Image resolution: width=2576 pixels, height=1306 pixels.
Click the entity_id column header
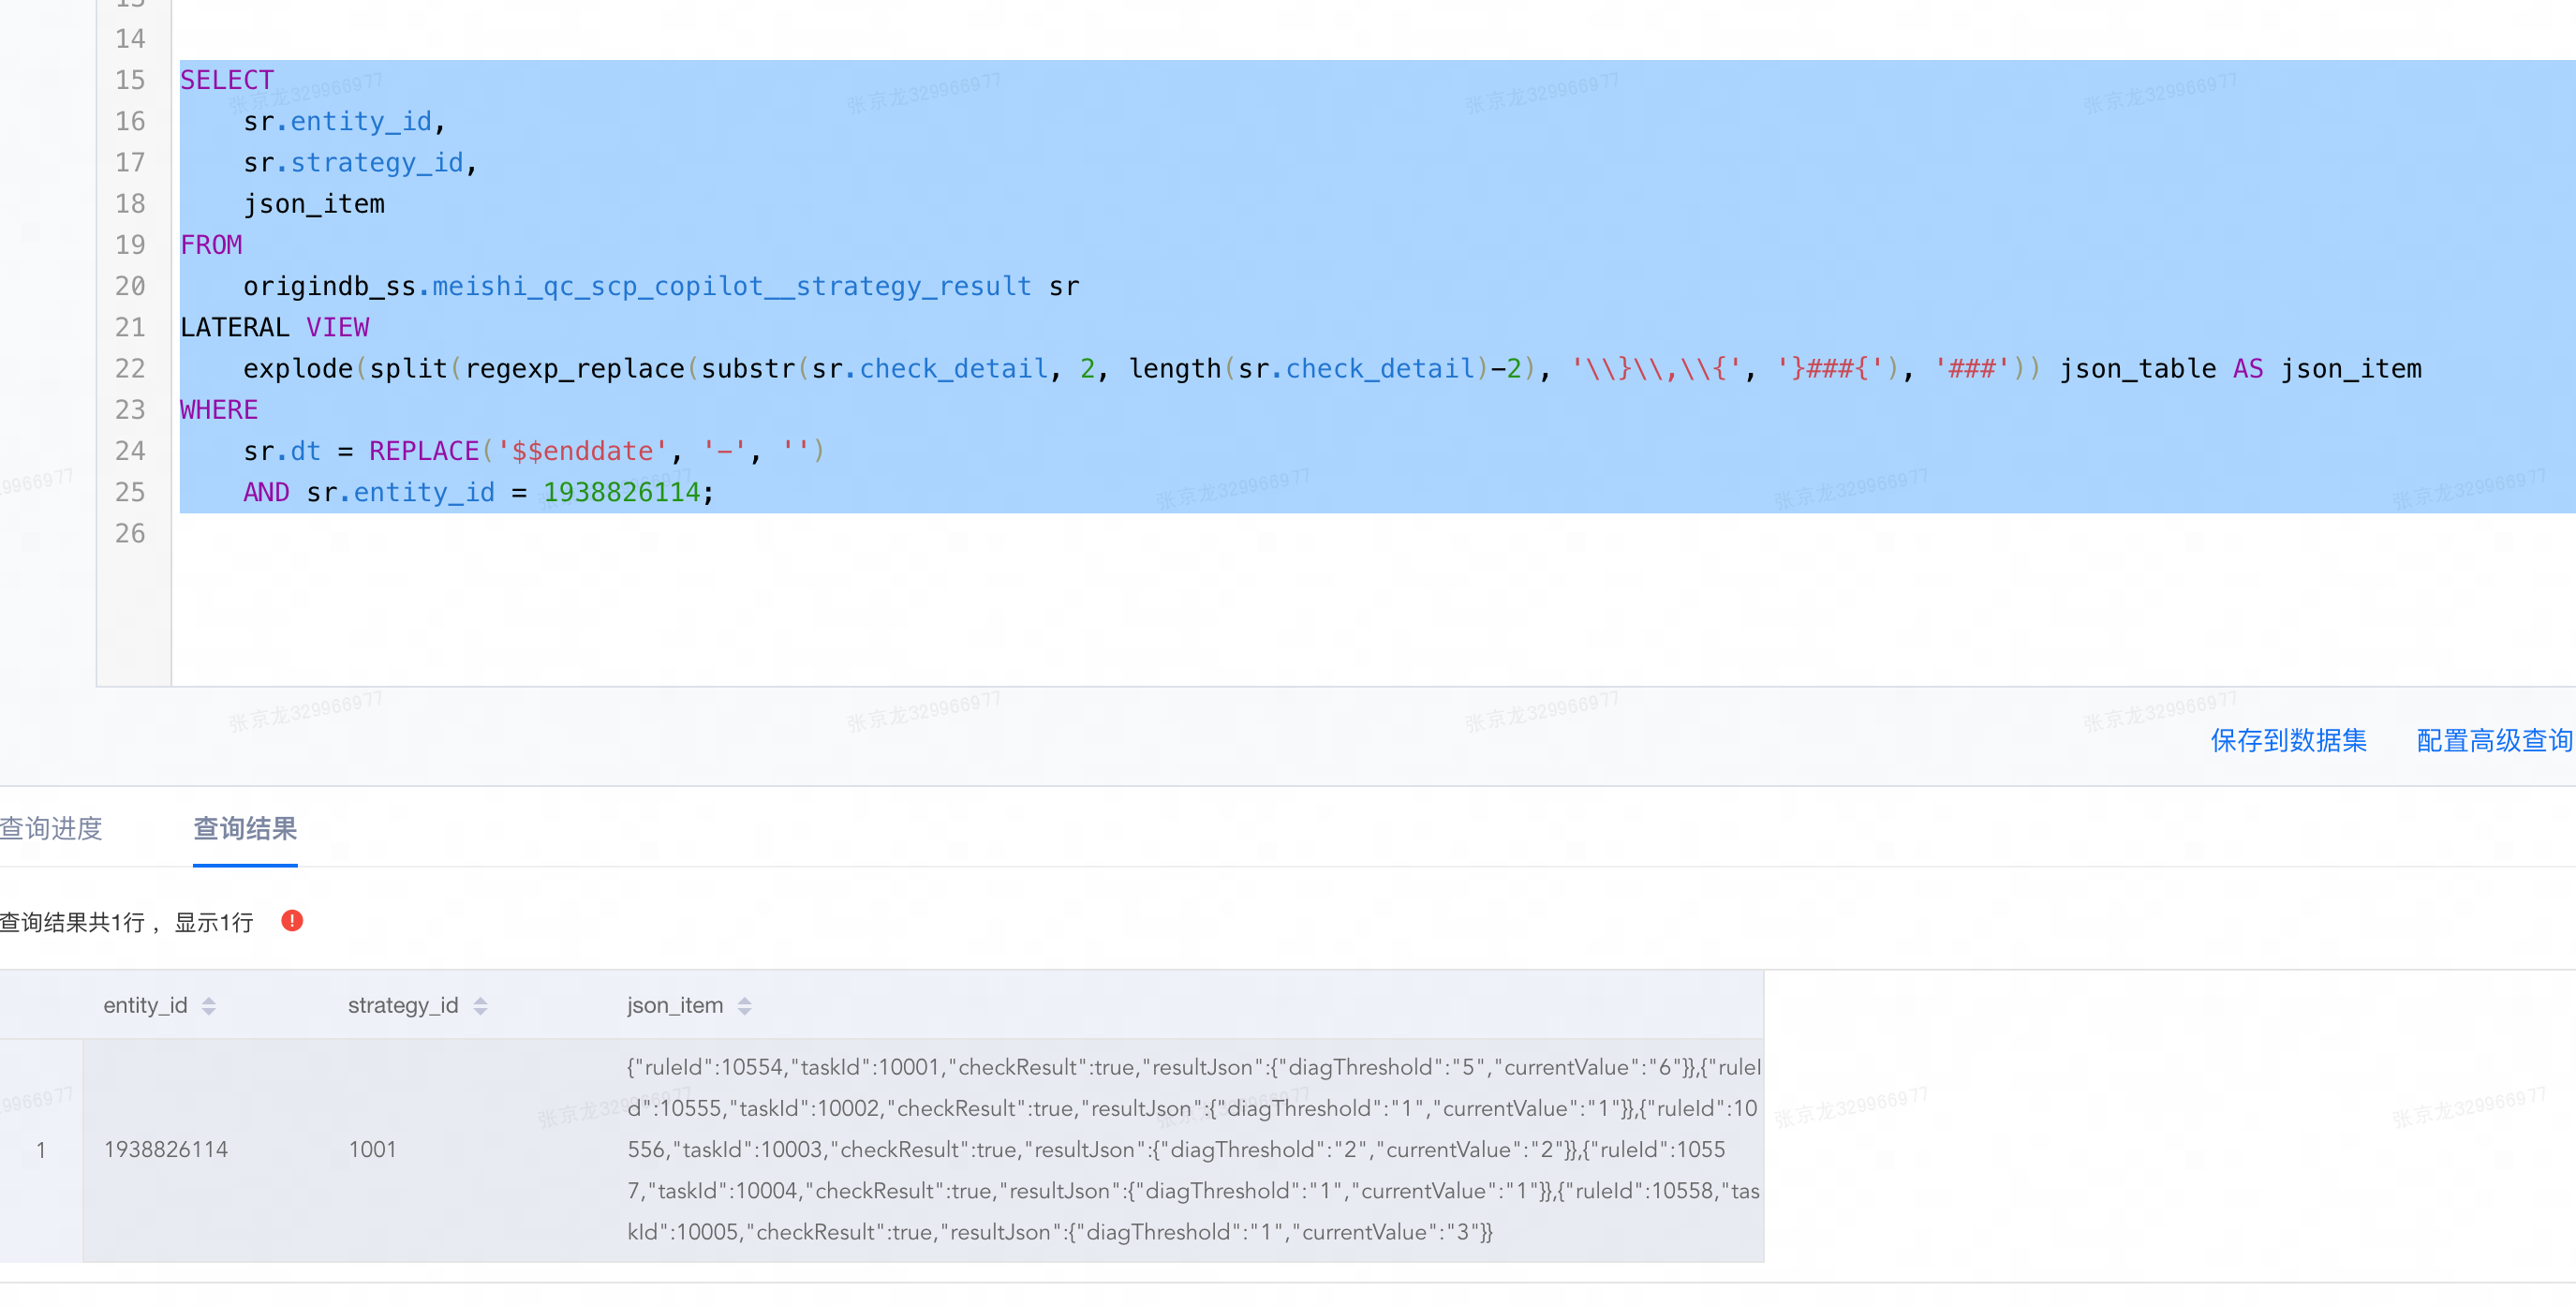point(146,1005)
